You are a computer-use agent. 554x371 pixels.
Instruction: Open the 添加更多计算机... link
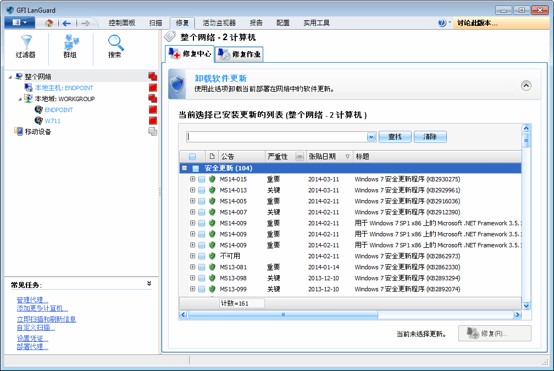pyautogui.click(x=42, y=308)
